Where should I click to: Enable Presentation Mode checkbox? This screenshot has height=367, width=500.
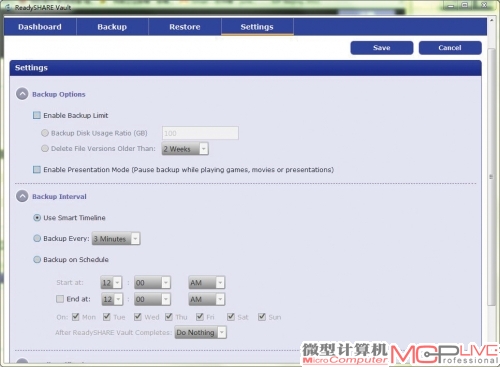click(x=37, y=169)
